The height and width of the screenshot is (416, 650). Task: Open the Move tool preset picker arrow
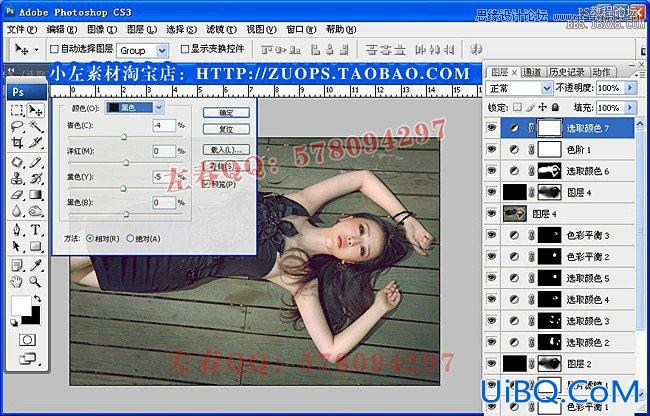click(37, 50)
